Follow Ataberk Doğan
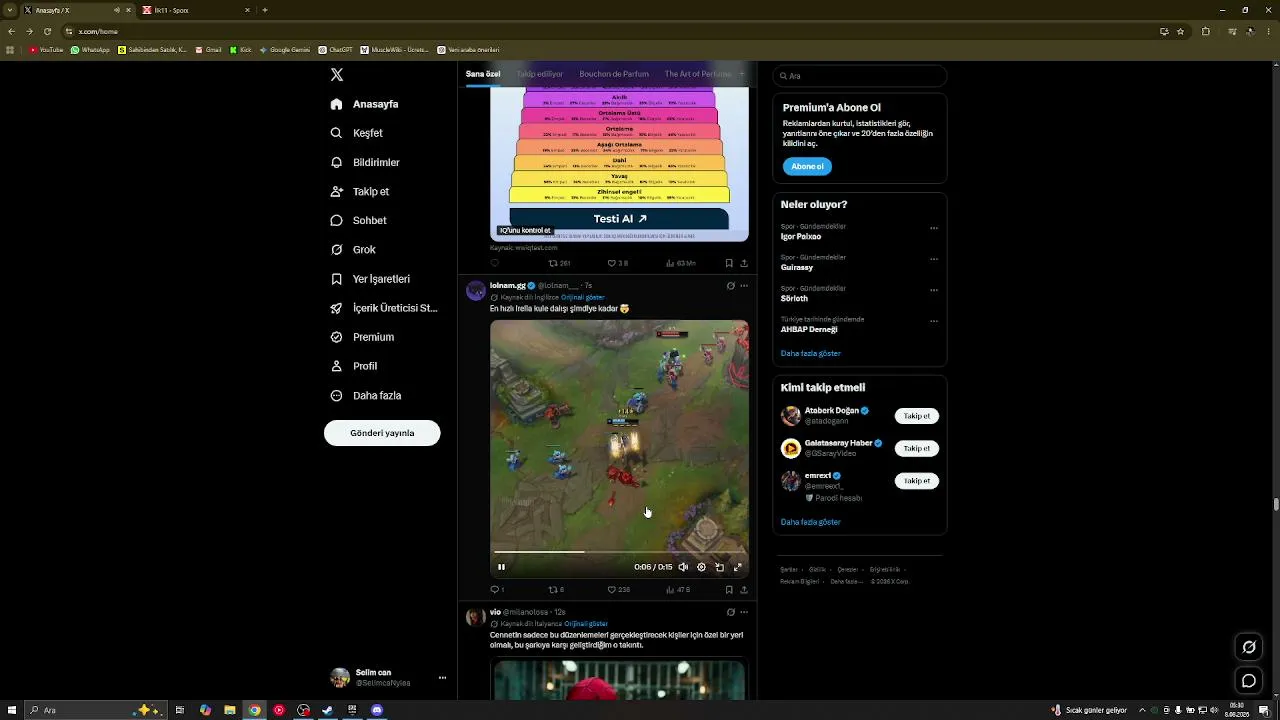Screen dimensions: 1280x720 pos(917,416)
